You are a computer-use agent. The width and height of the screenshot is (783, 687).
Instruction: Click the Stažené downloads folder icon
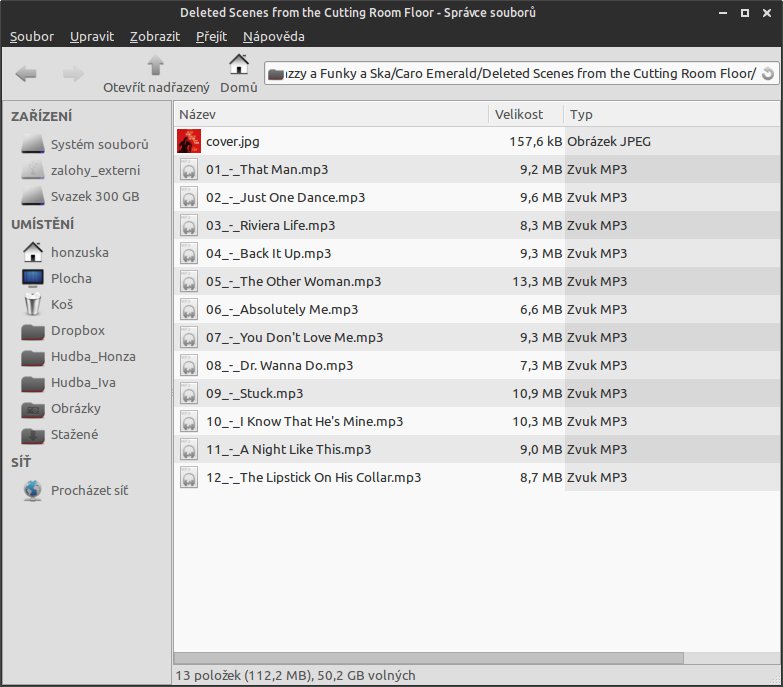coord(33,435)
